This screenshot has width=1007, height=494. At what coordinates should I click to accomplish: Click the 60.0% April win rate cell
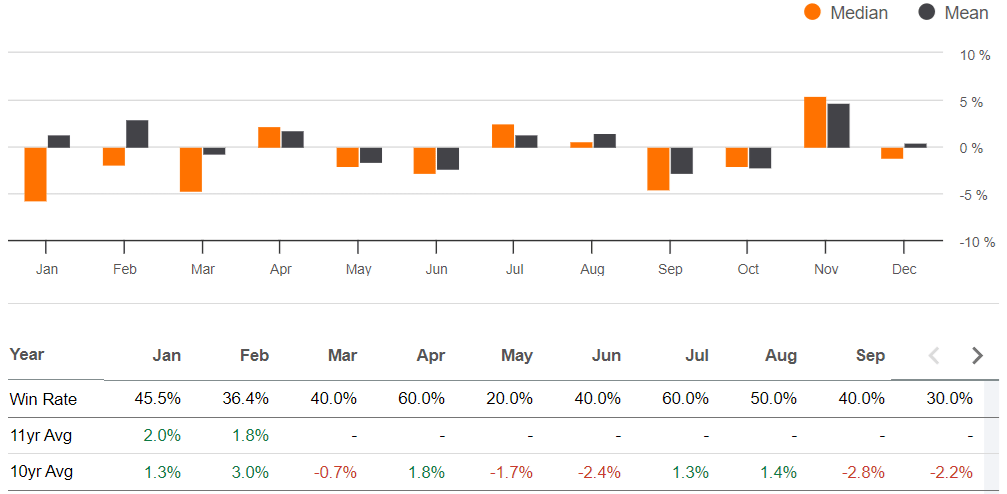point(422,399)
